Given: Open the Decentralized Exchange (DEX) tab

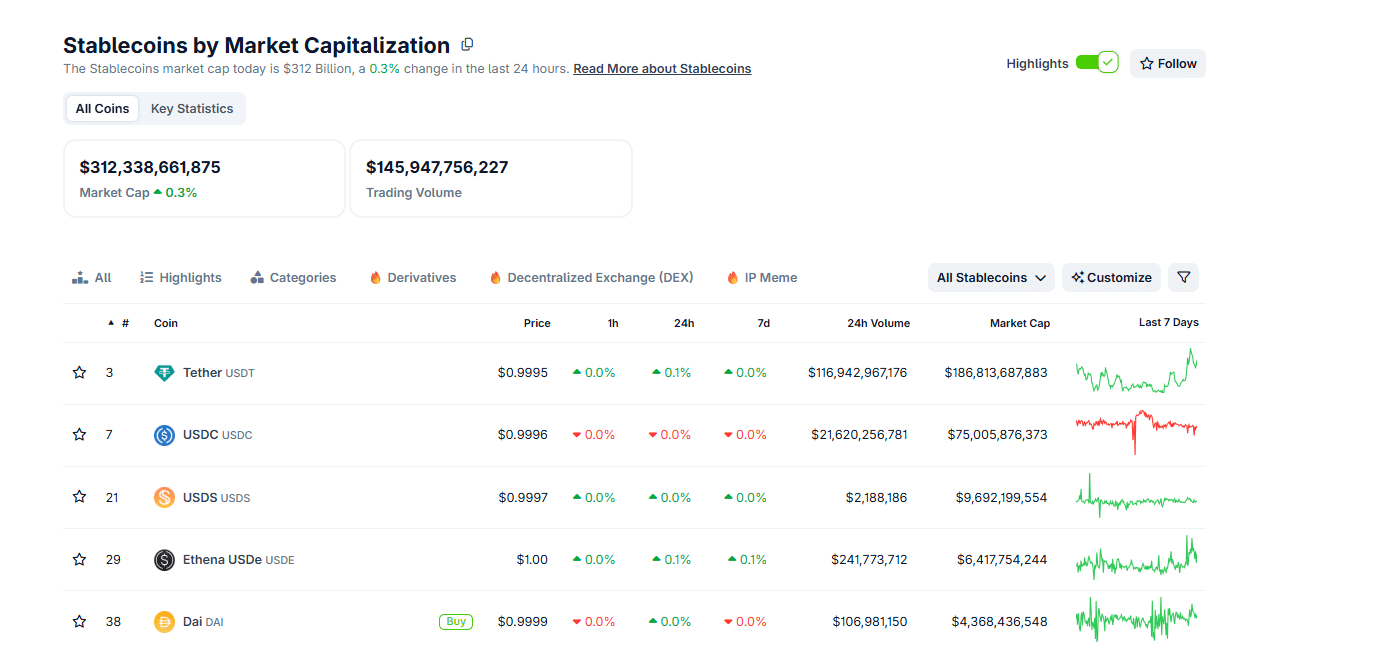Looking at the screenshot, I should (x=589, y=277).
